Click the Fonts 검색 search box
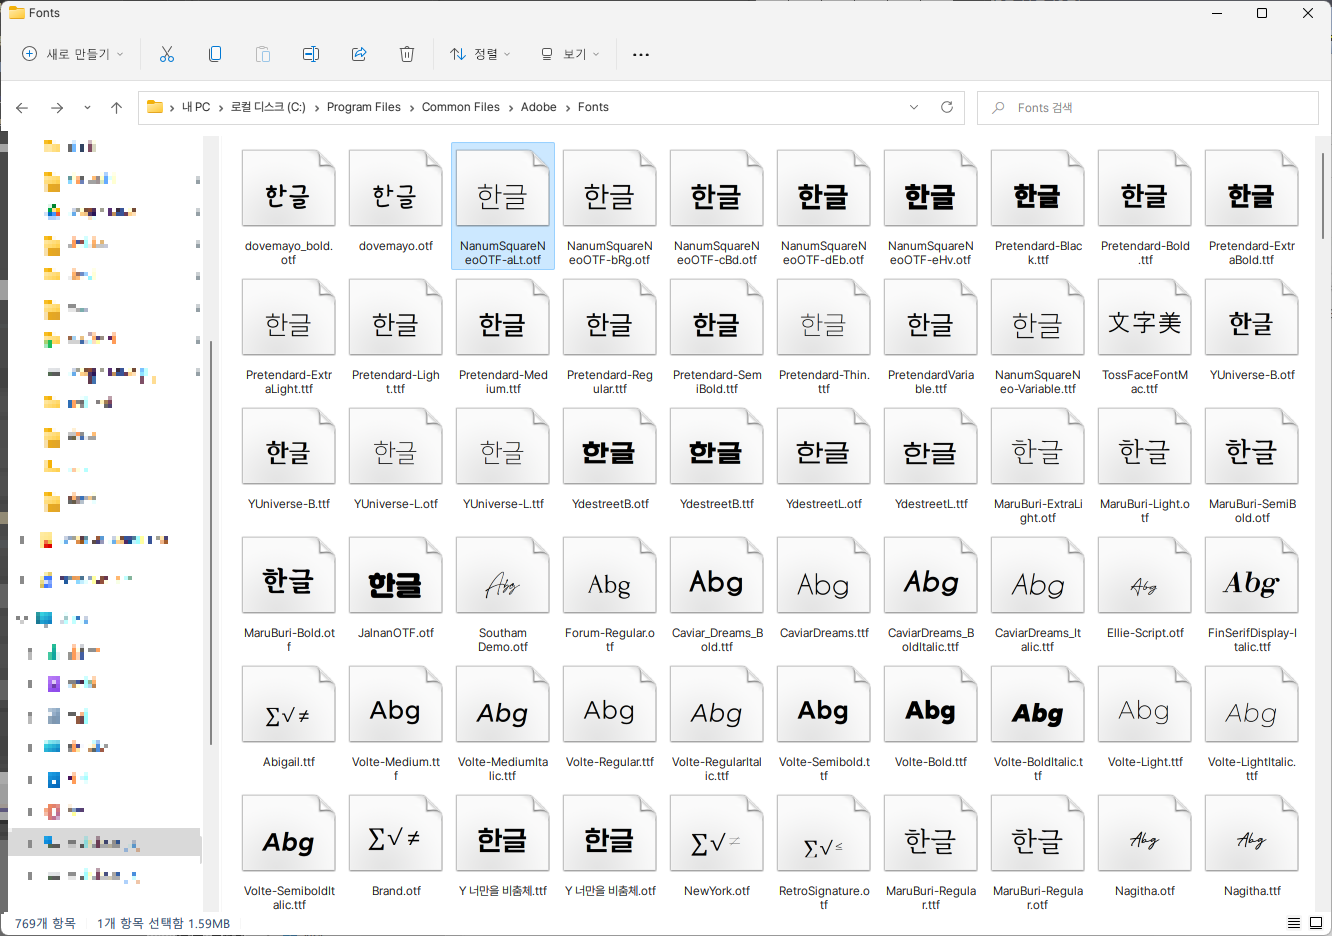This screenshot has height=936, width=1332. (x=1148, y=107)
